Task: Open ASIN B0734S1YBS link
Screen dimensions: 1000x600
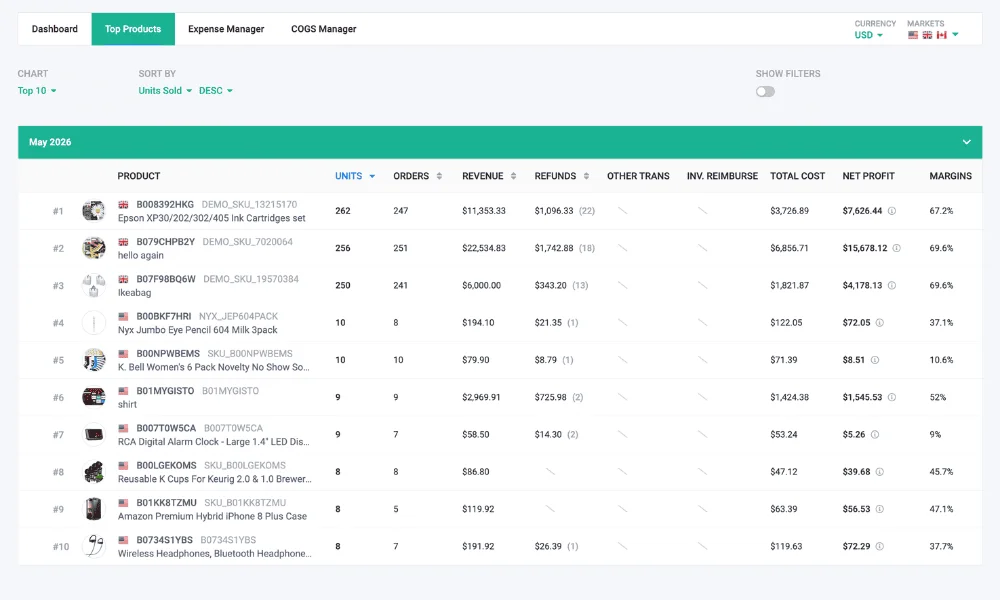Action: coord(164,540)
